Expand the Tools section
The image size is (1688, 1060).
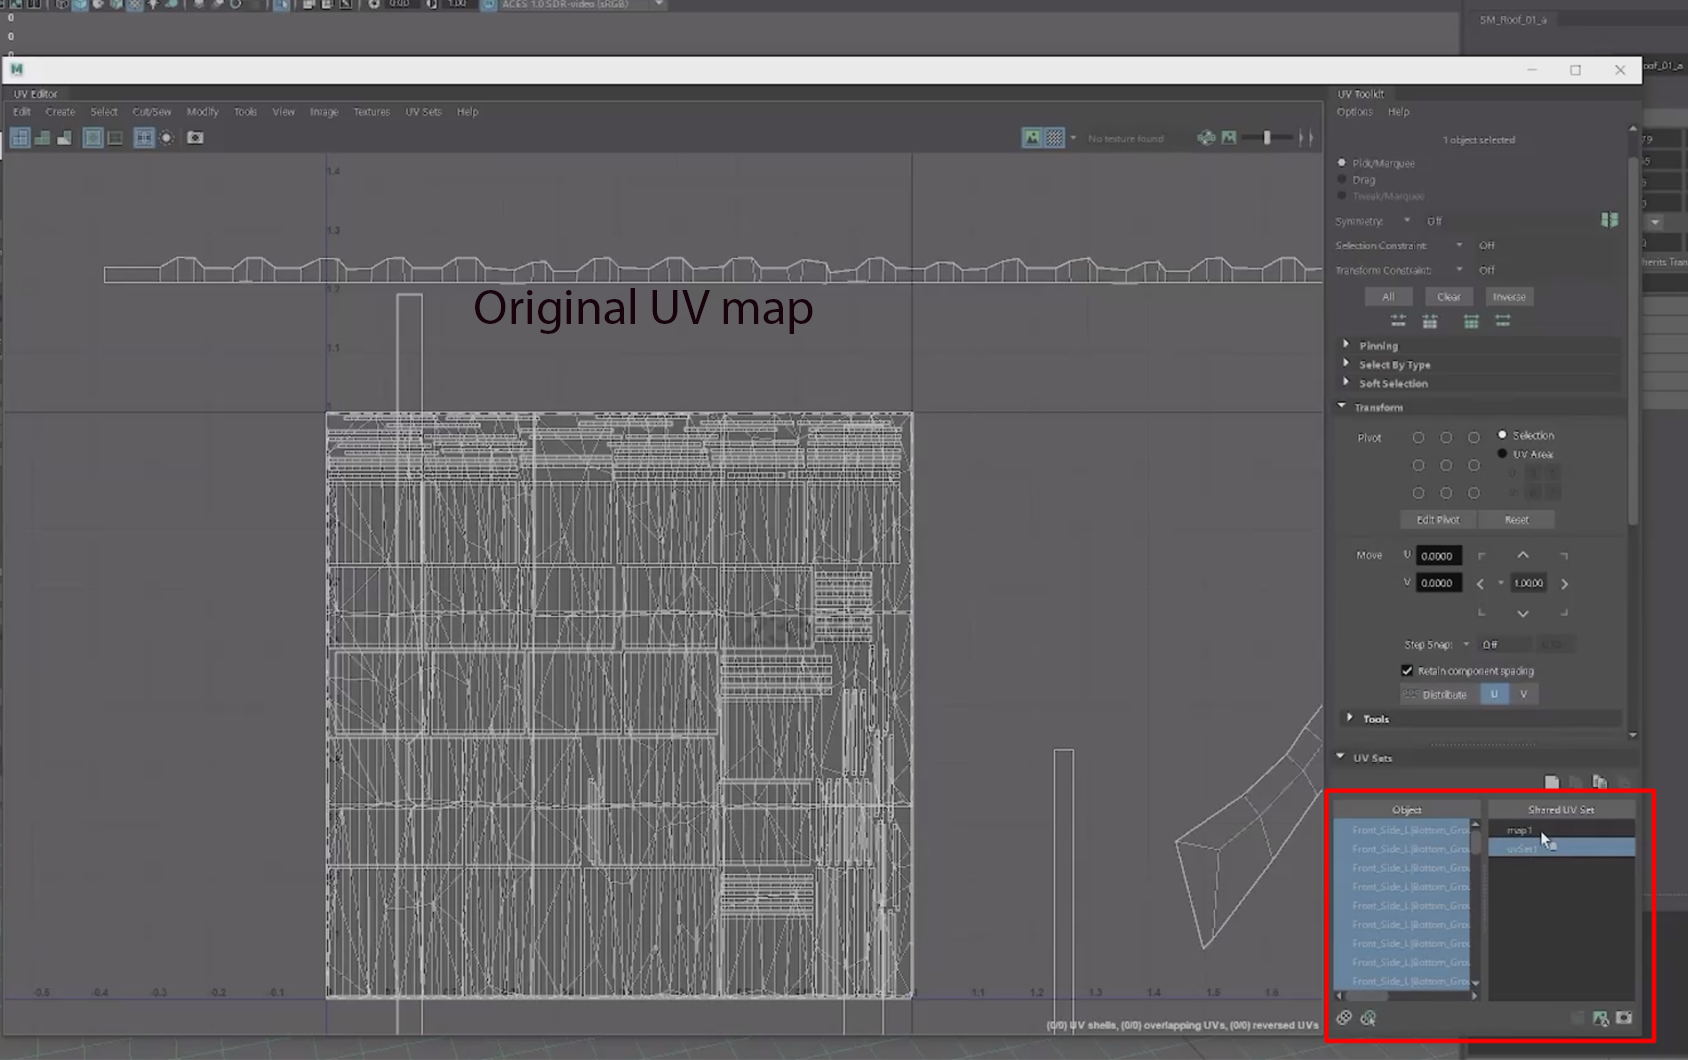(1350, 718)
